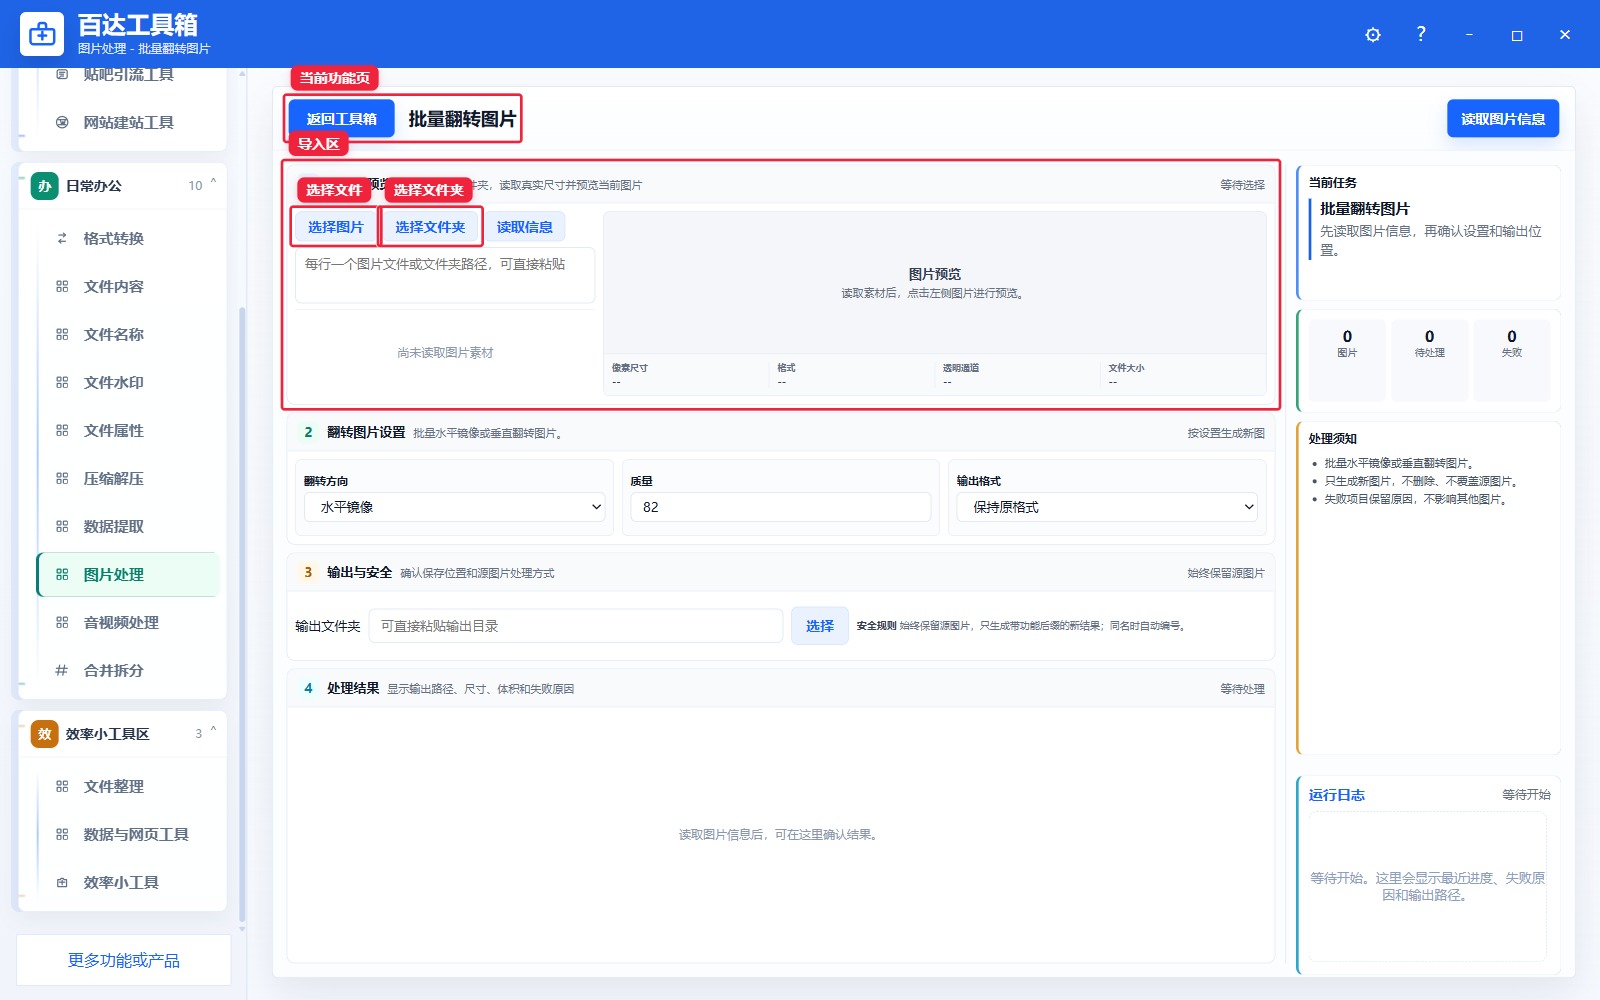Click 选择 next to output folder
The width and height of the screenshot is (1600, 1000).
[820, 626]
